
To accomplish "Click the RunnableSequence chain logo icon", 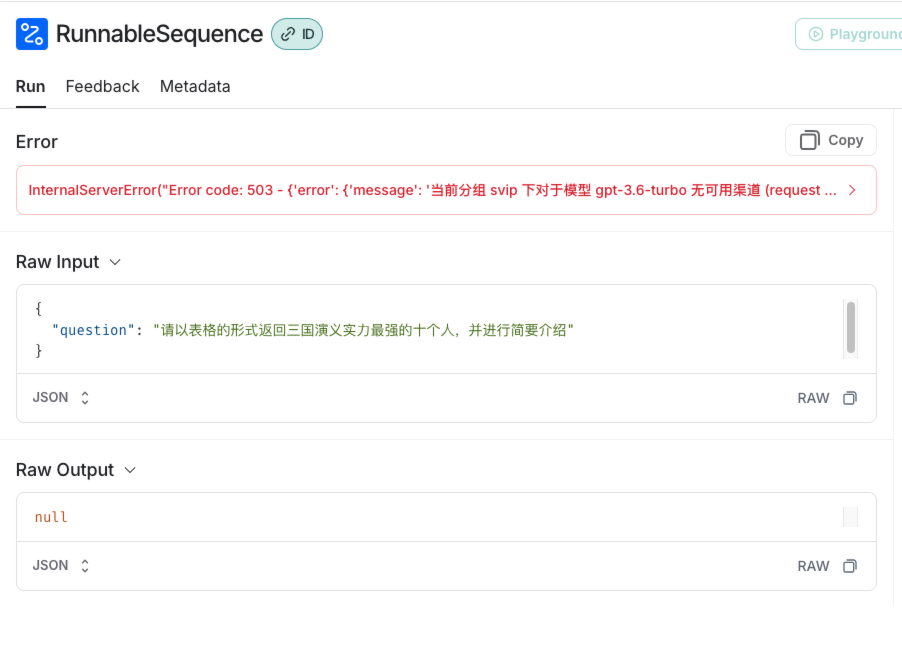I will [32, 34].
